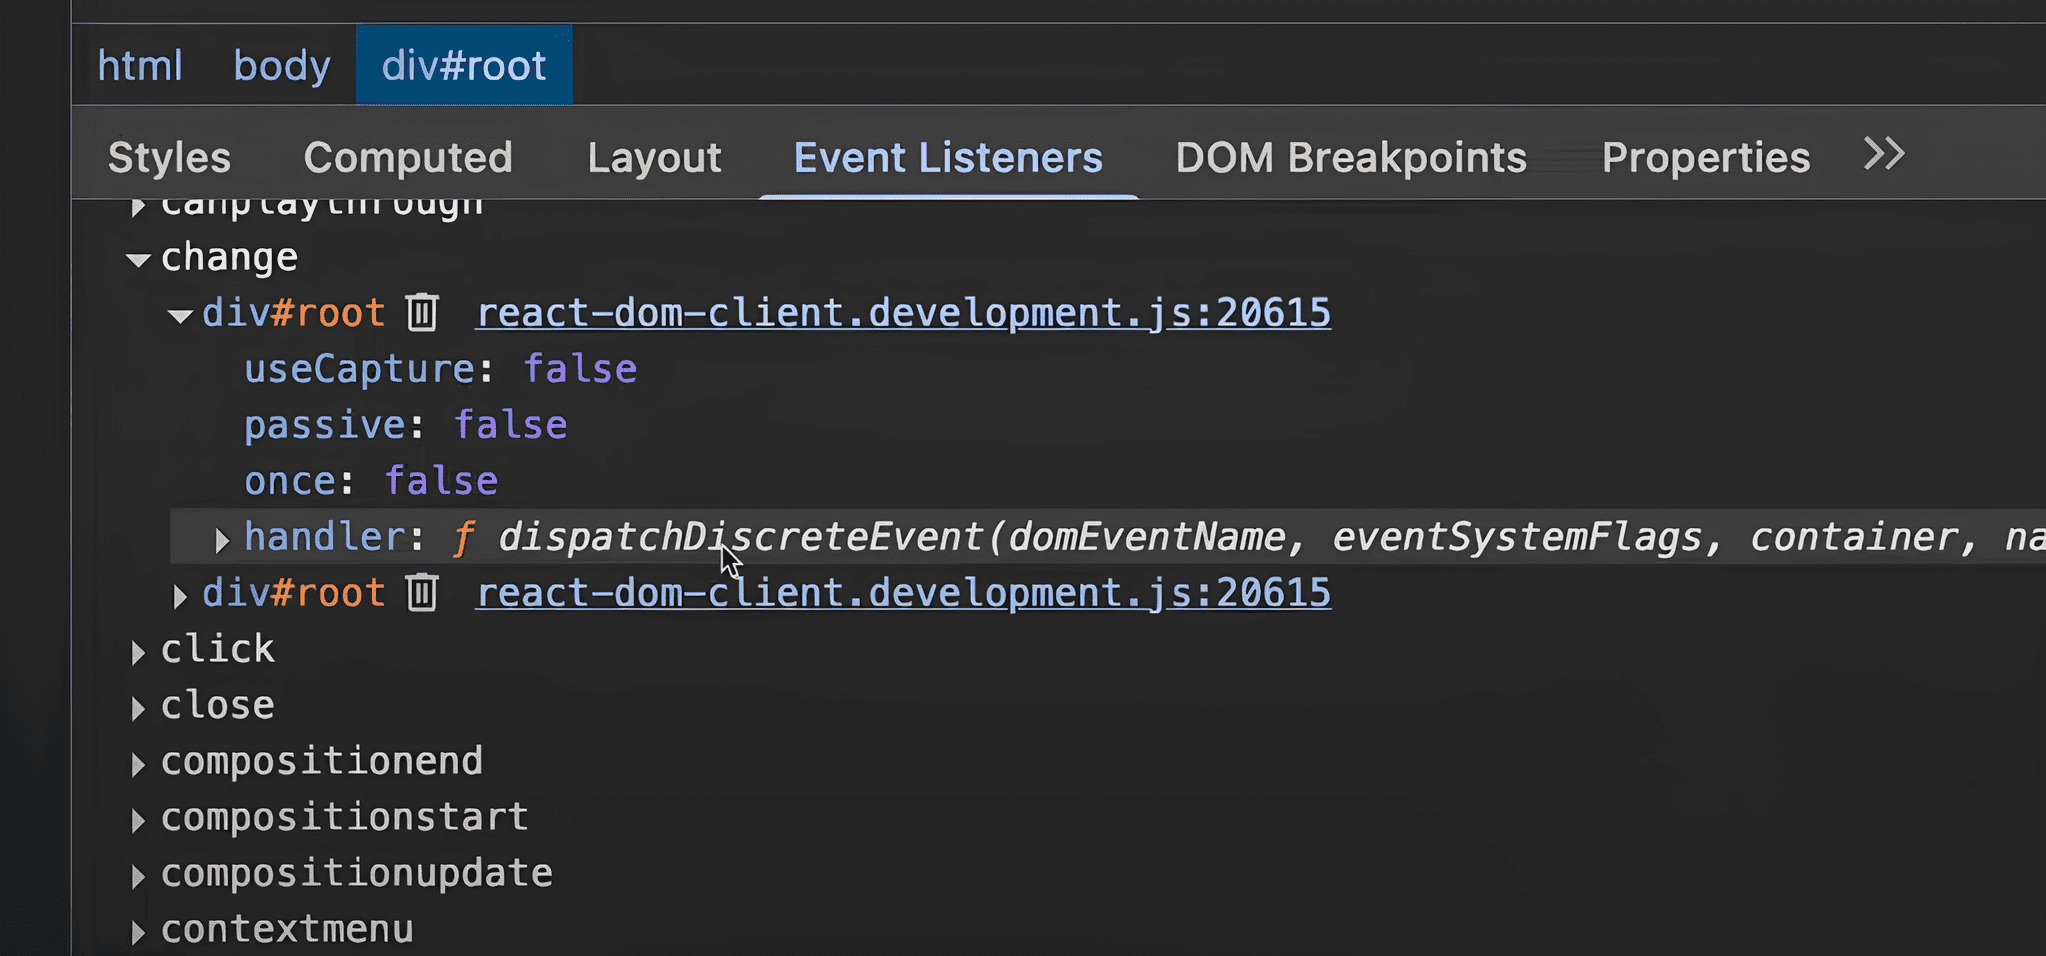Show more tabs with double chevron

[x=1884, y=155]
